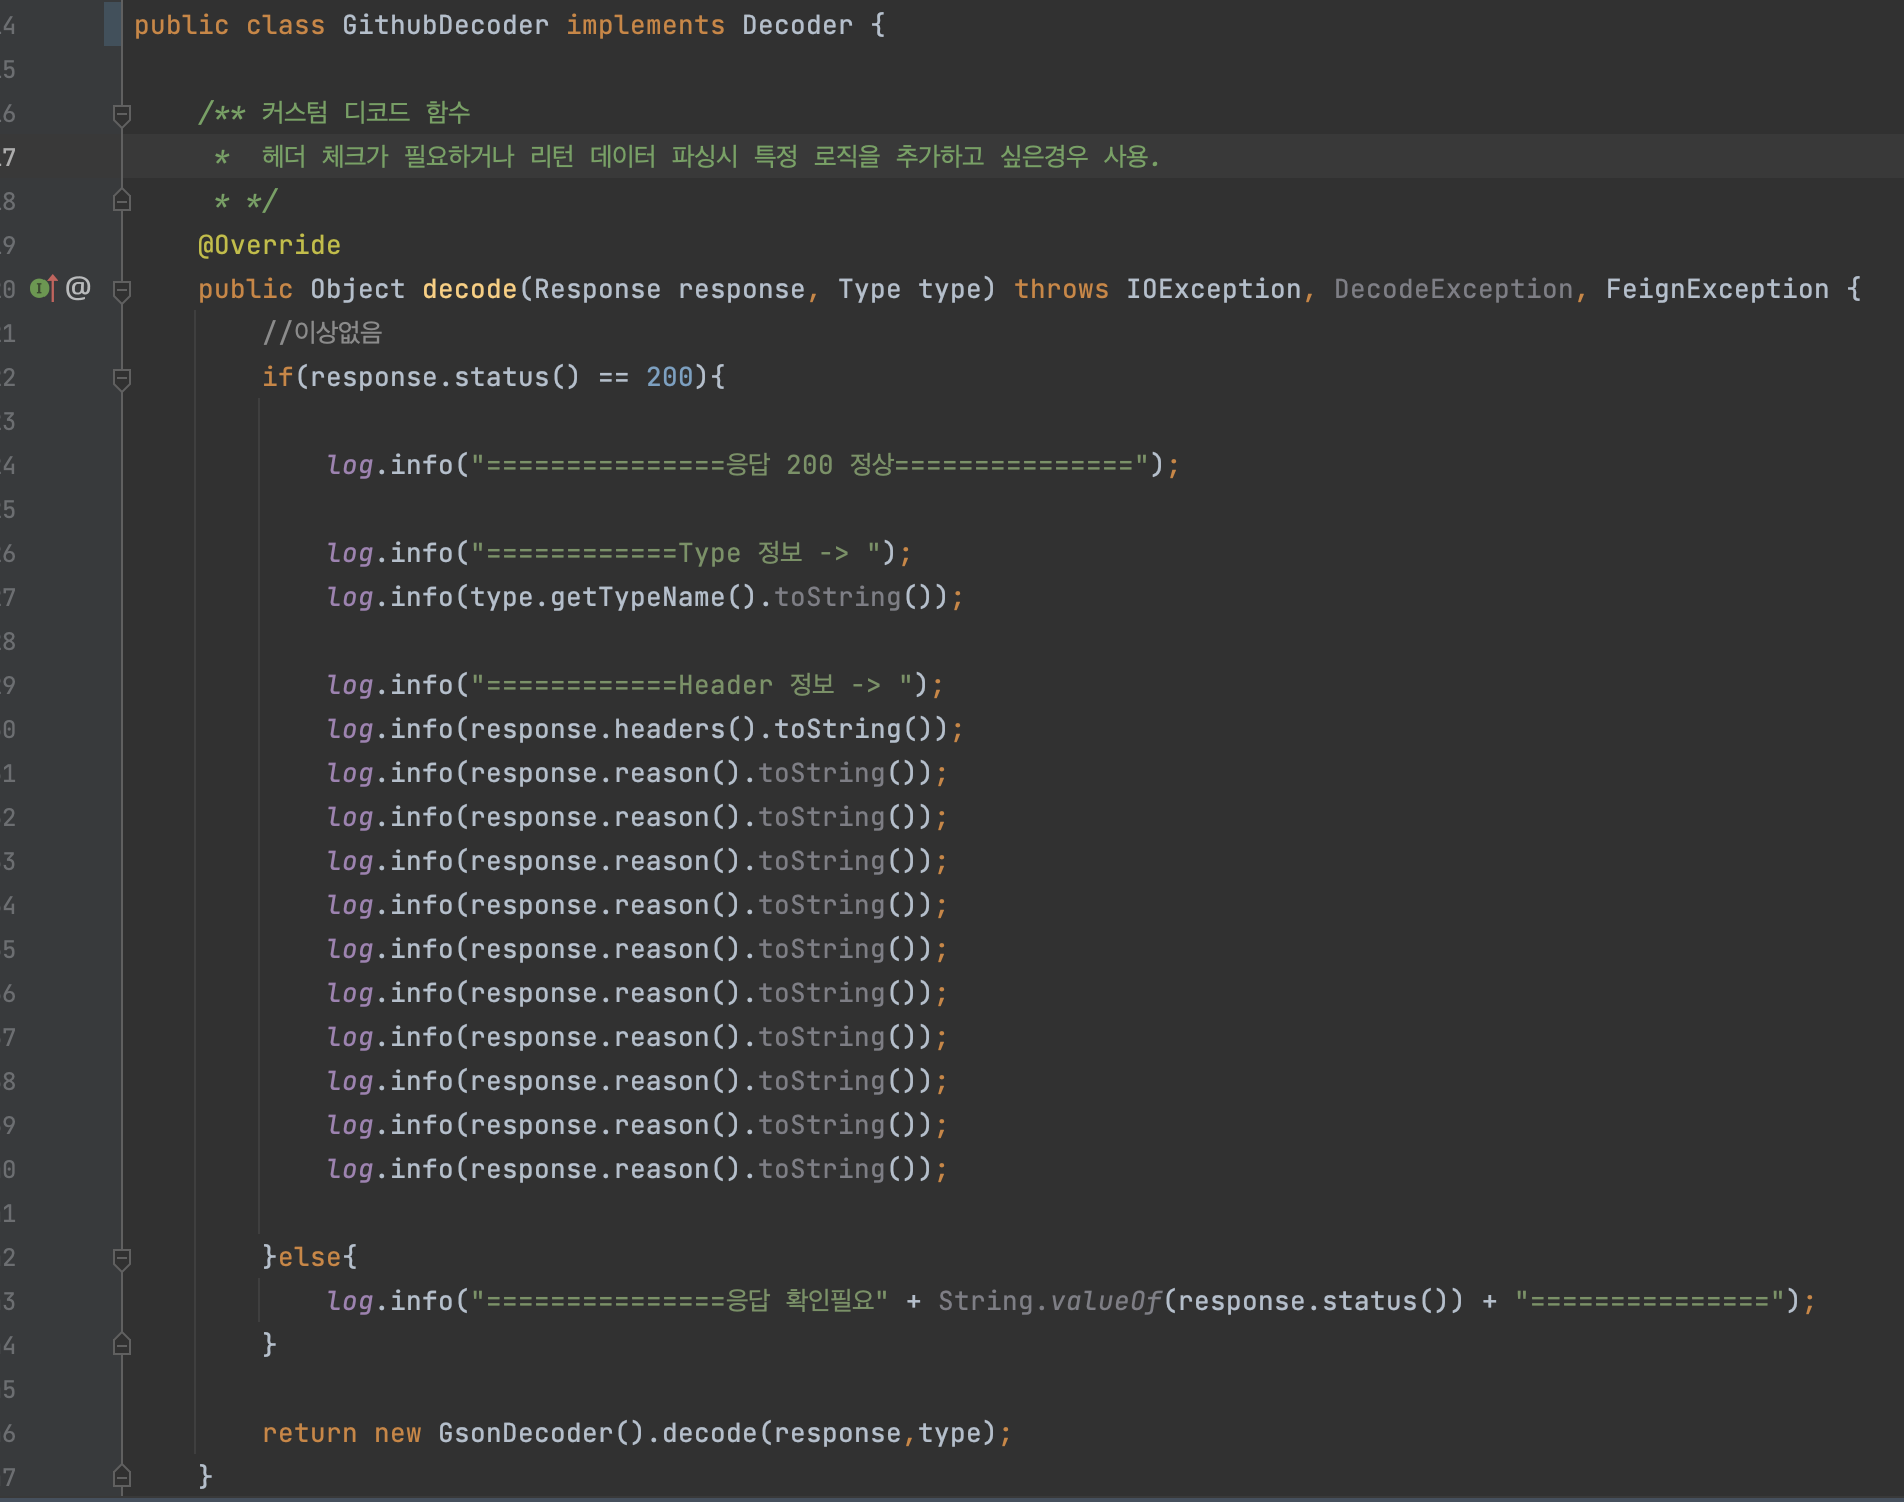Click the 헤더 체크가 필요하거나 comment line

pyautogui.click(x=686, y=156)
